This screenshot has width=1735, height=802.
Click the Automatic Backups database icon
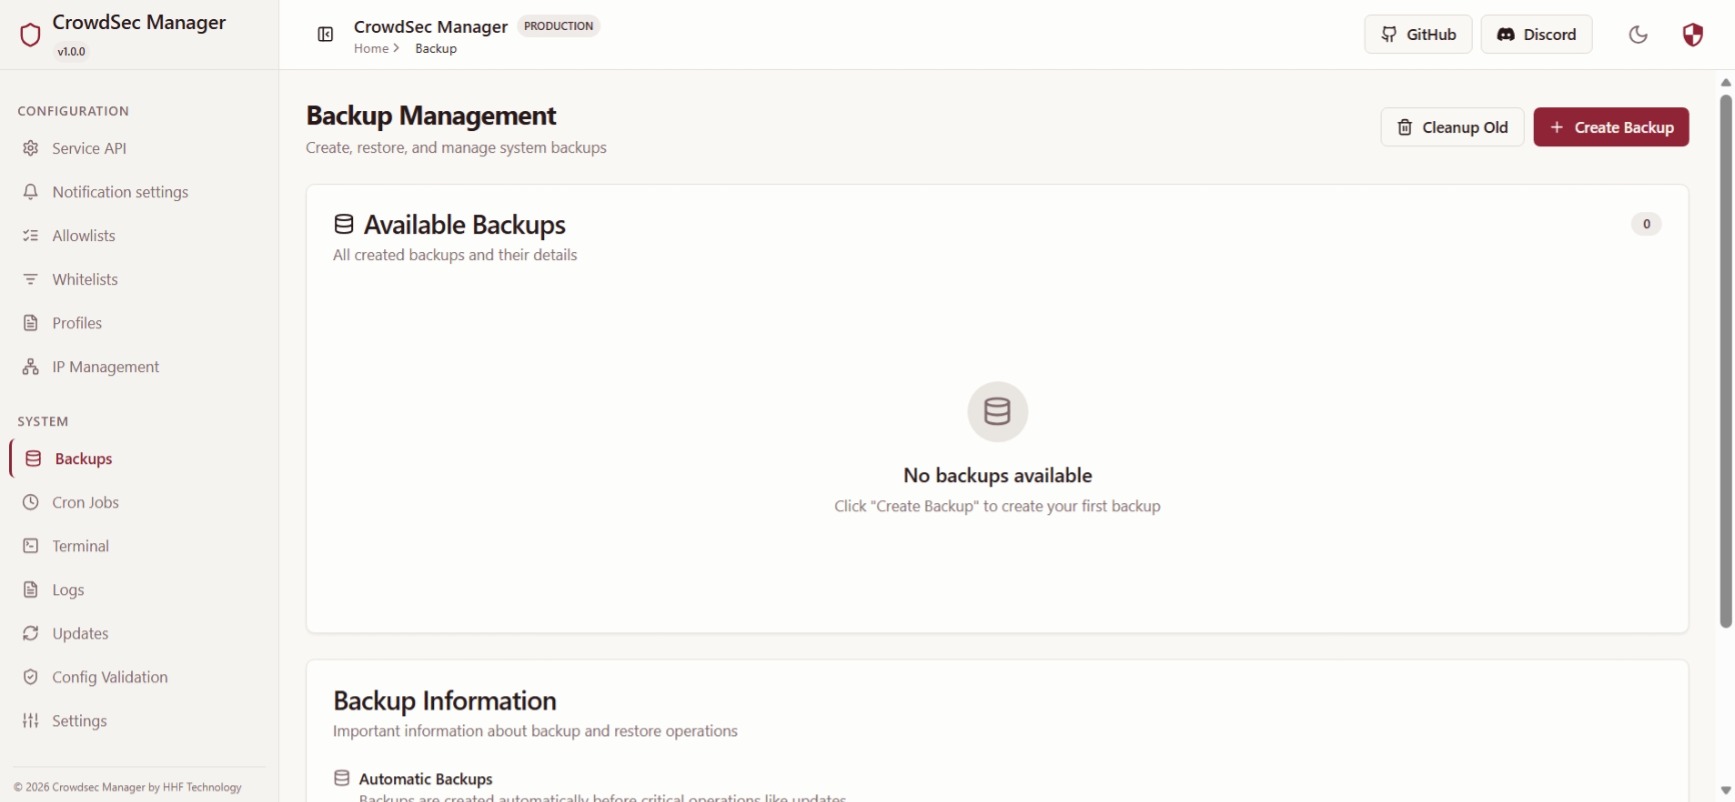(342, 778)
